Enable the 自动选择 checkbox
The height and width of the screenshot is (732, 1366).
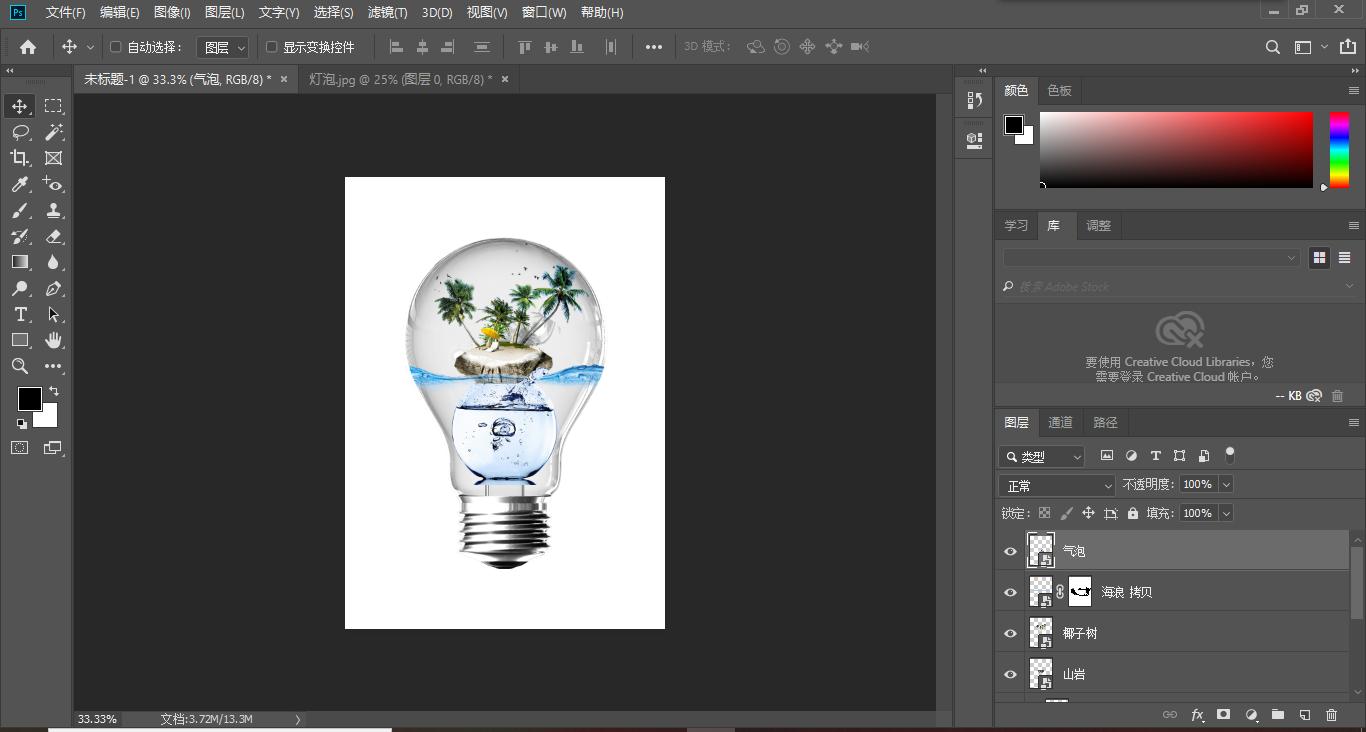coord(115,47)
